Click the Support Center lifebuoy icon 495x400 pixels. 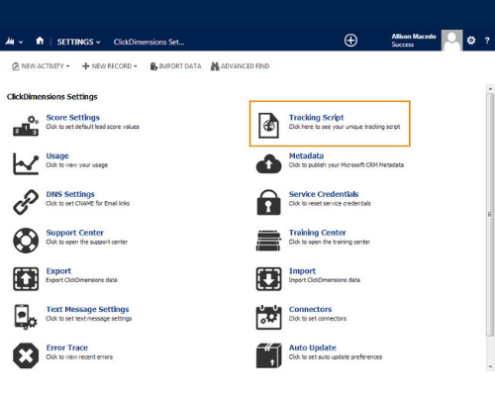tap(26, 240)
